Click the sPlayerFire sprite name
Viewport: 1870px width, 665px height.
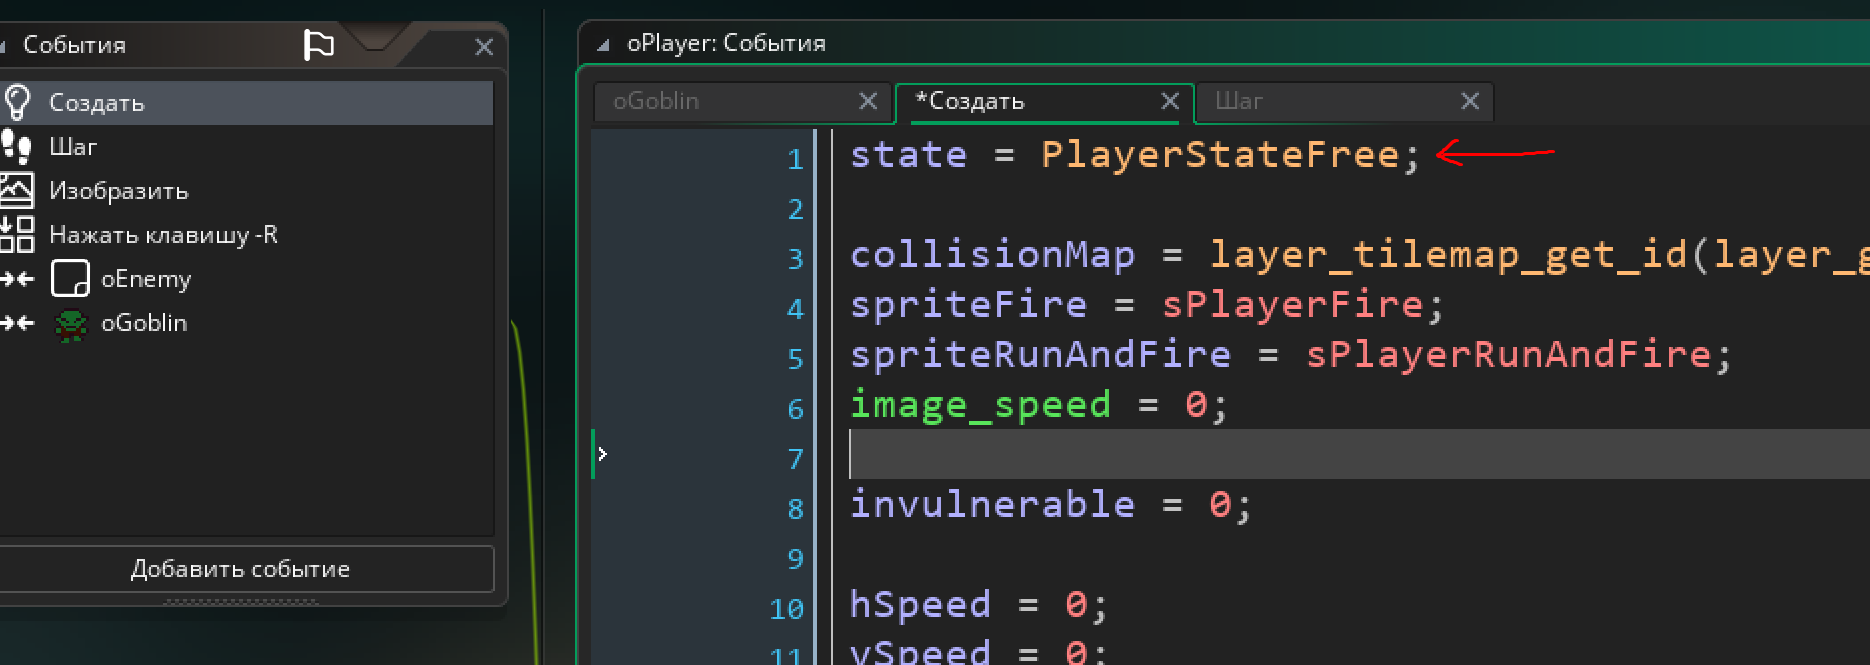tap(1292, 305)
